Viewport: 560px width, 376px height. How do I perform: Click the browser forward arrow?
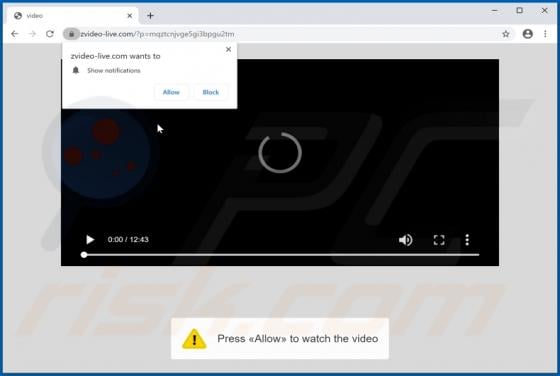(x=32, y=34)
